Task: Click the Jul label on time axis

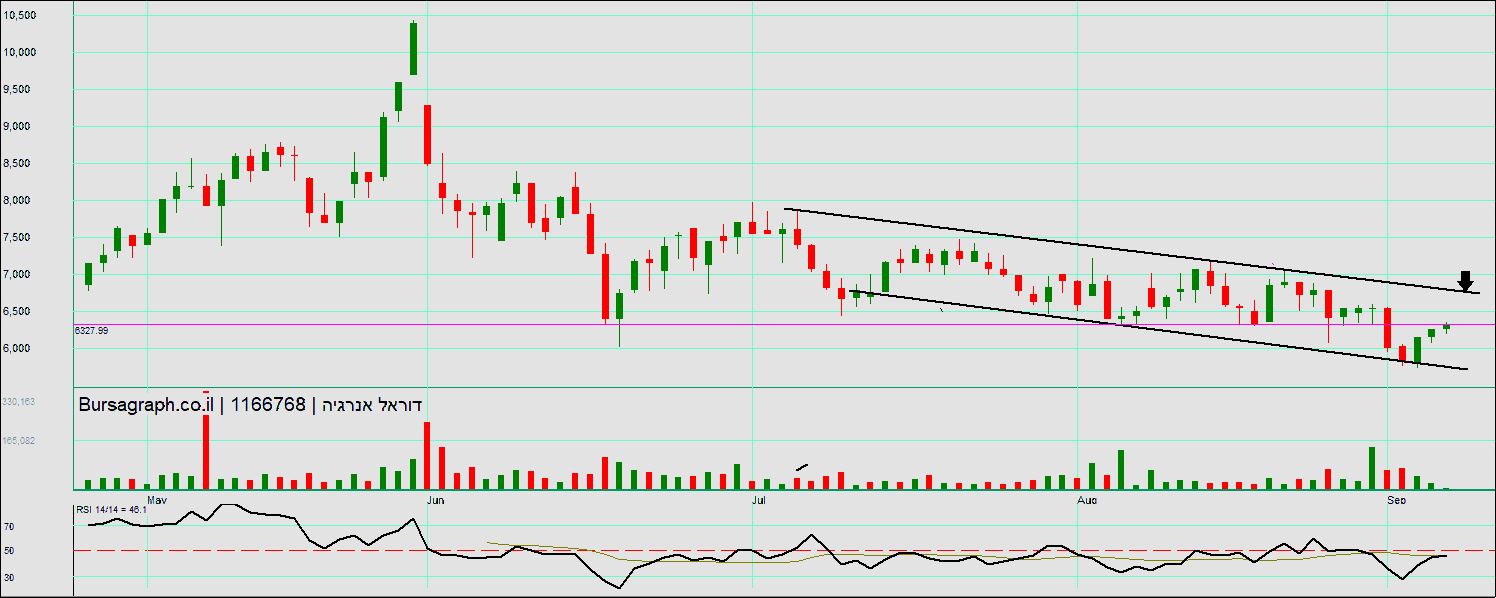Action: coord(758,497)
